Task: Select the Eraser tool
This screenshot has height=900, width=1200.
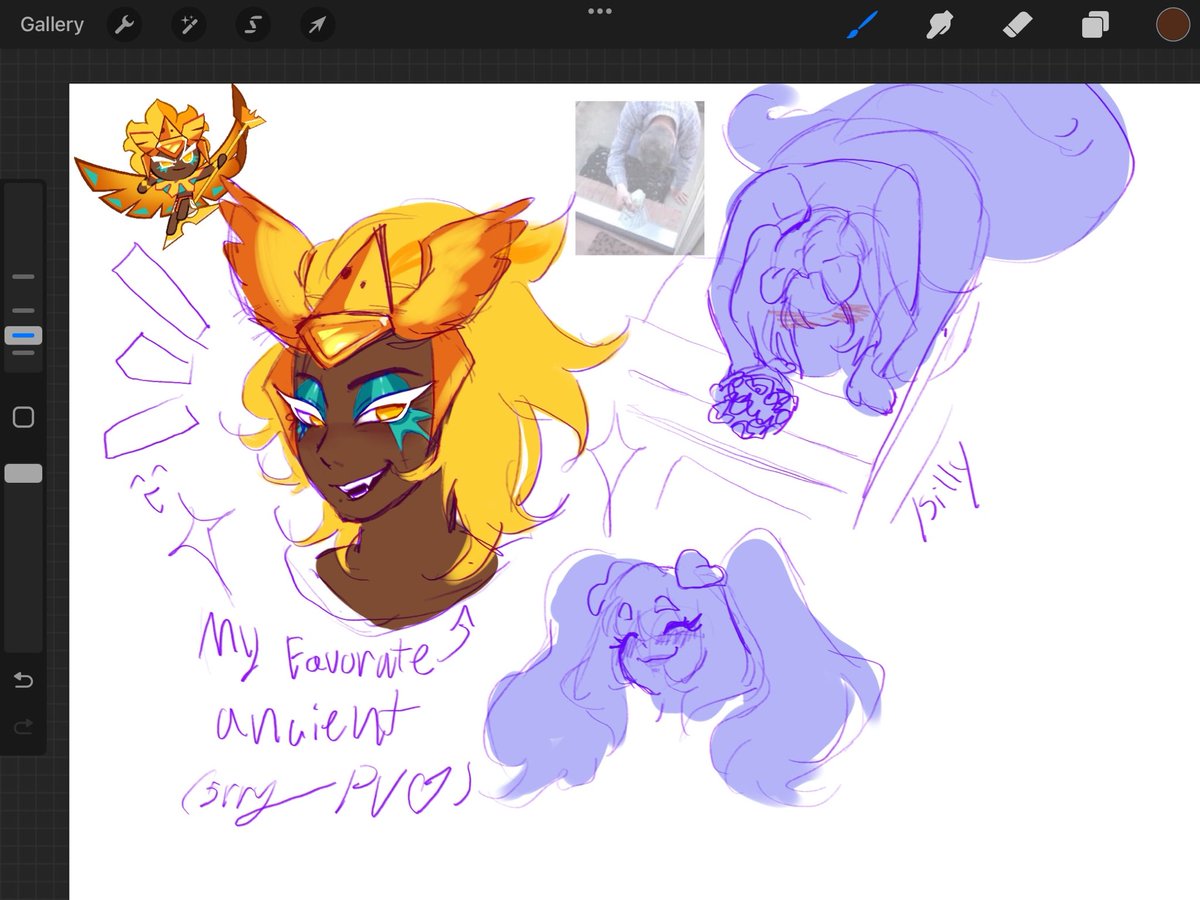Action: (1017, 25)
